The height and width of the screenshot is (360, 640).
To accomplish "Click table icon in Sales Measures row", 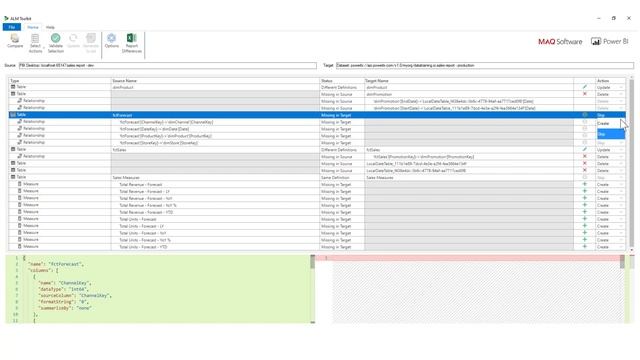I will pyautogui.click(x=13, y=177).
